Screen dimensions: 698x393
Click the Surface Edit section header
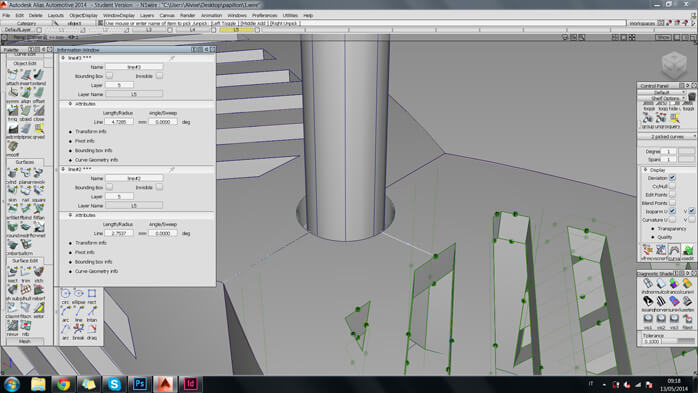click(x=25, y=261)
